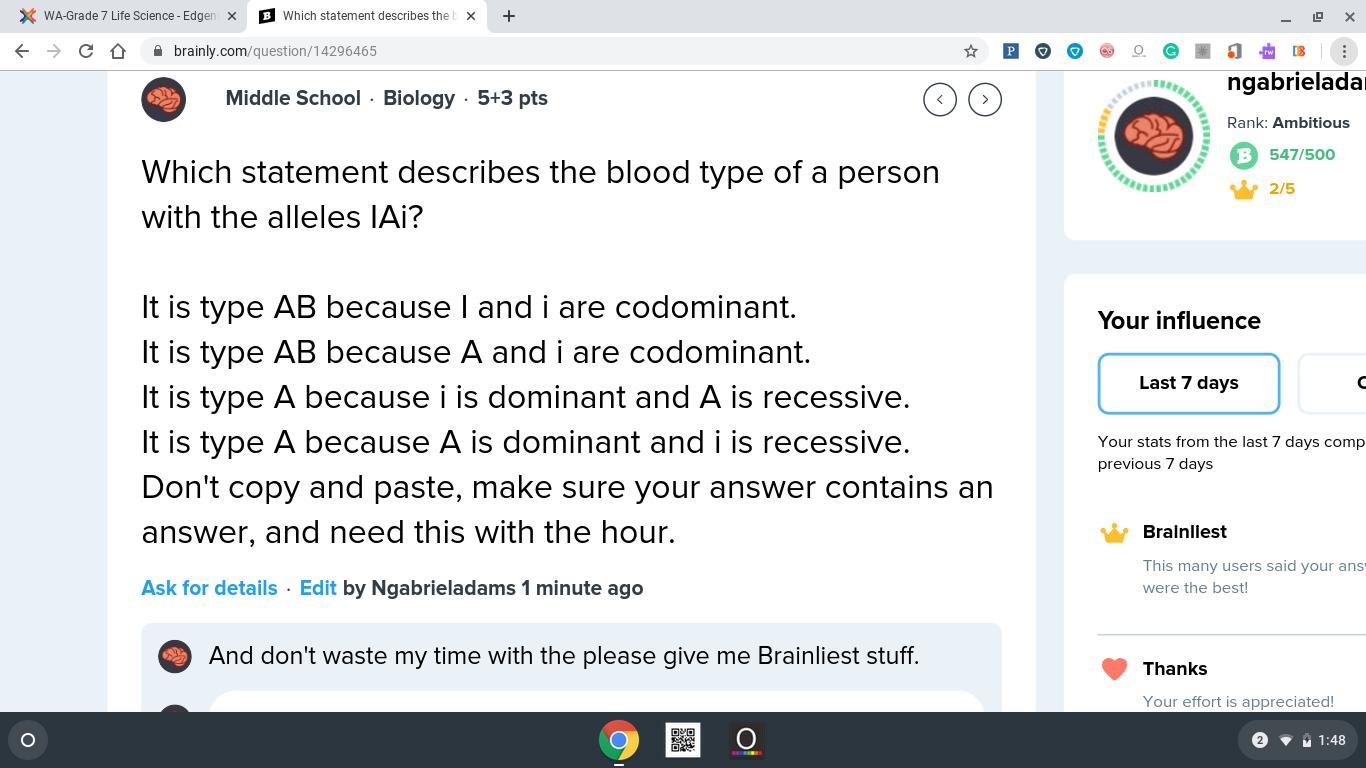Open a new browser tab
This screenshot has width=1366, height=768.
[x=508, y=16]
